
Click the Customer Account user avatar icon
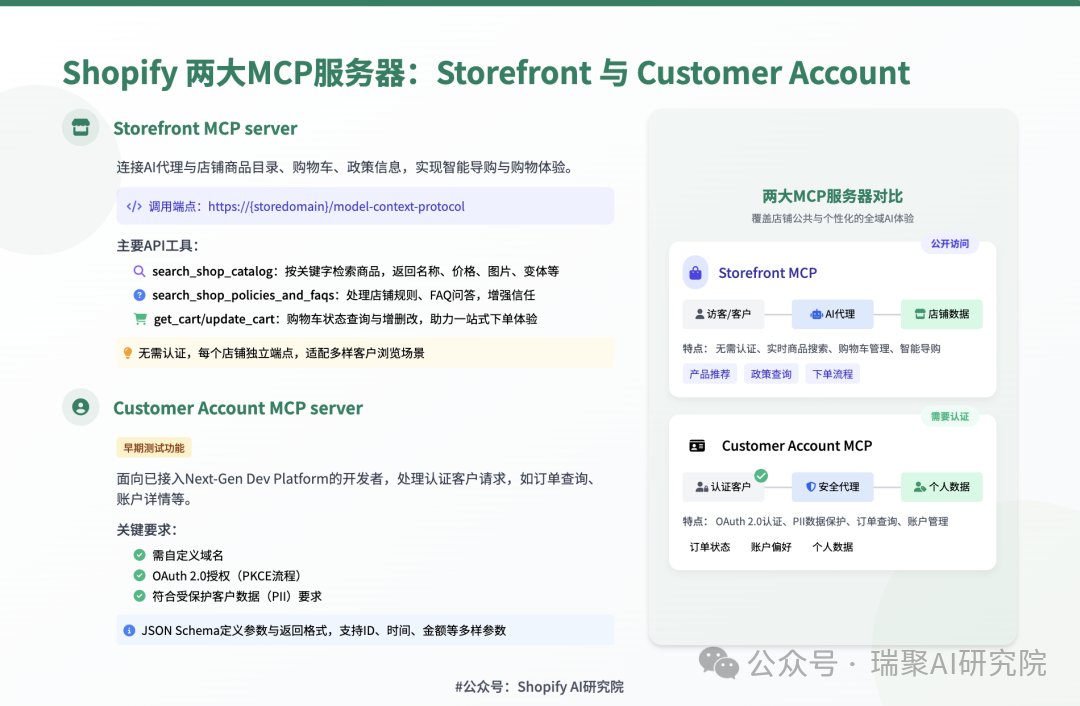81,407
